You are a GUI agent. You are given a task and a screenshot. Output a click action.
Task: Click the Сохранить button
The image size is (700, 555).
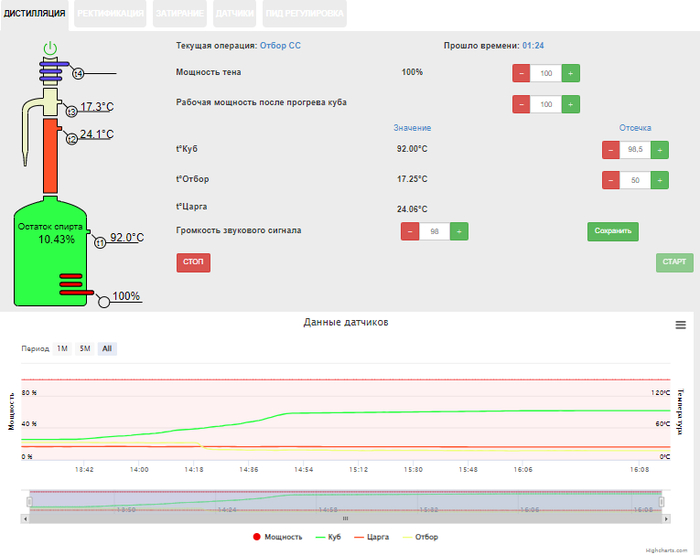pos(612,231)
